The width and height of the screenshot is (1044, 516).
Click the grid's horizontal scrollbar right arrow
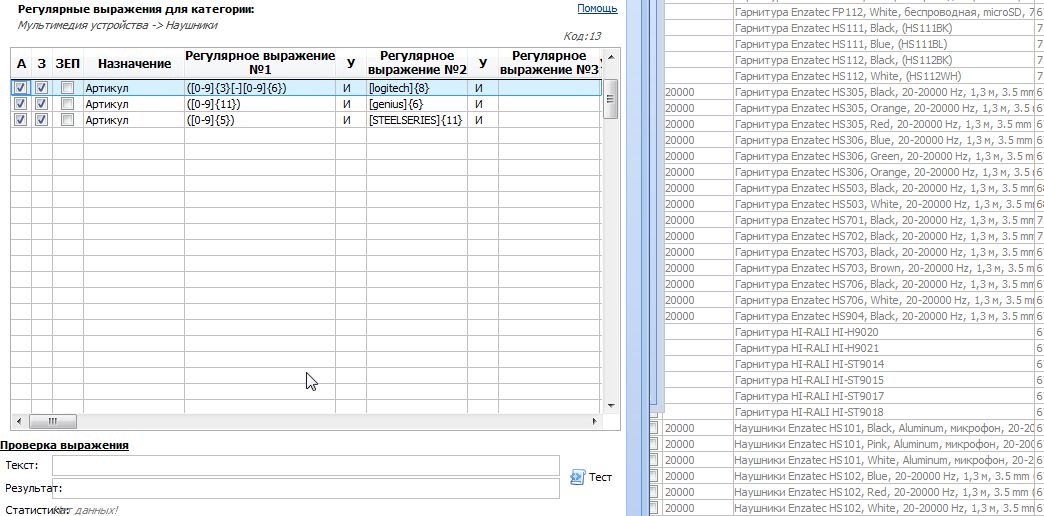(x=595, y=421)
